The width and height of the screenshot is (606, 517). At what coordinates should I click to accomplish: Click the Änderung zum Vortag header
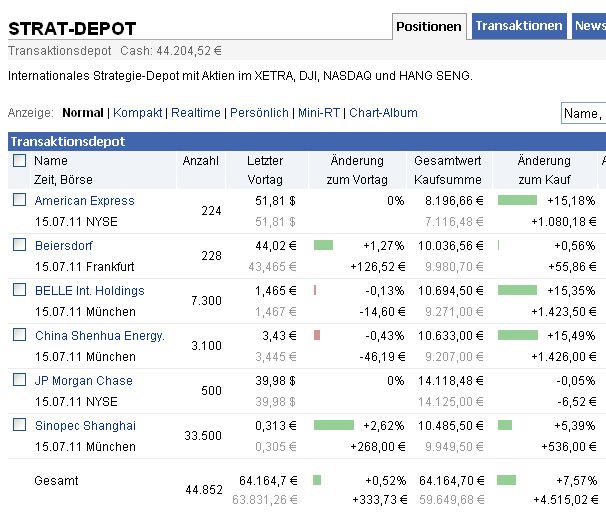[357, 170]
